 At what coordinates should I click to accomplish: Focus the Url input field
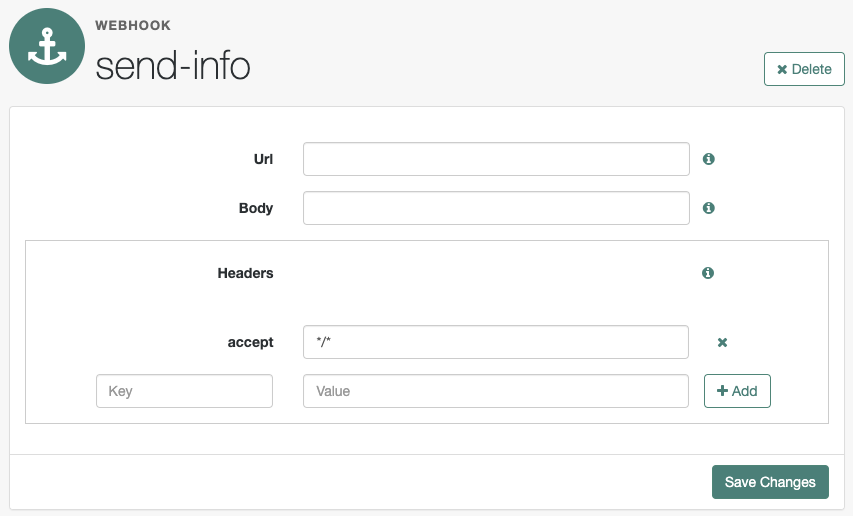pos(496,159)
